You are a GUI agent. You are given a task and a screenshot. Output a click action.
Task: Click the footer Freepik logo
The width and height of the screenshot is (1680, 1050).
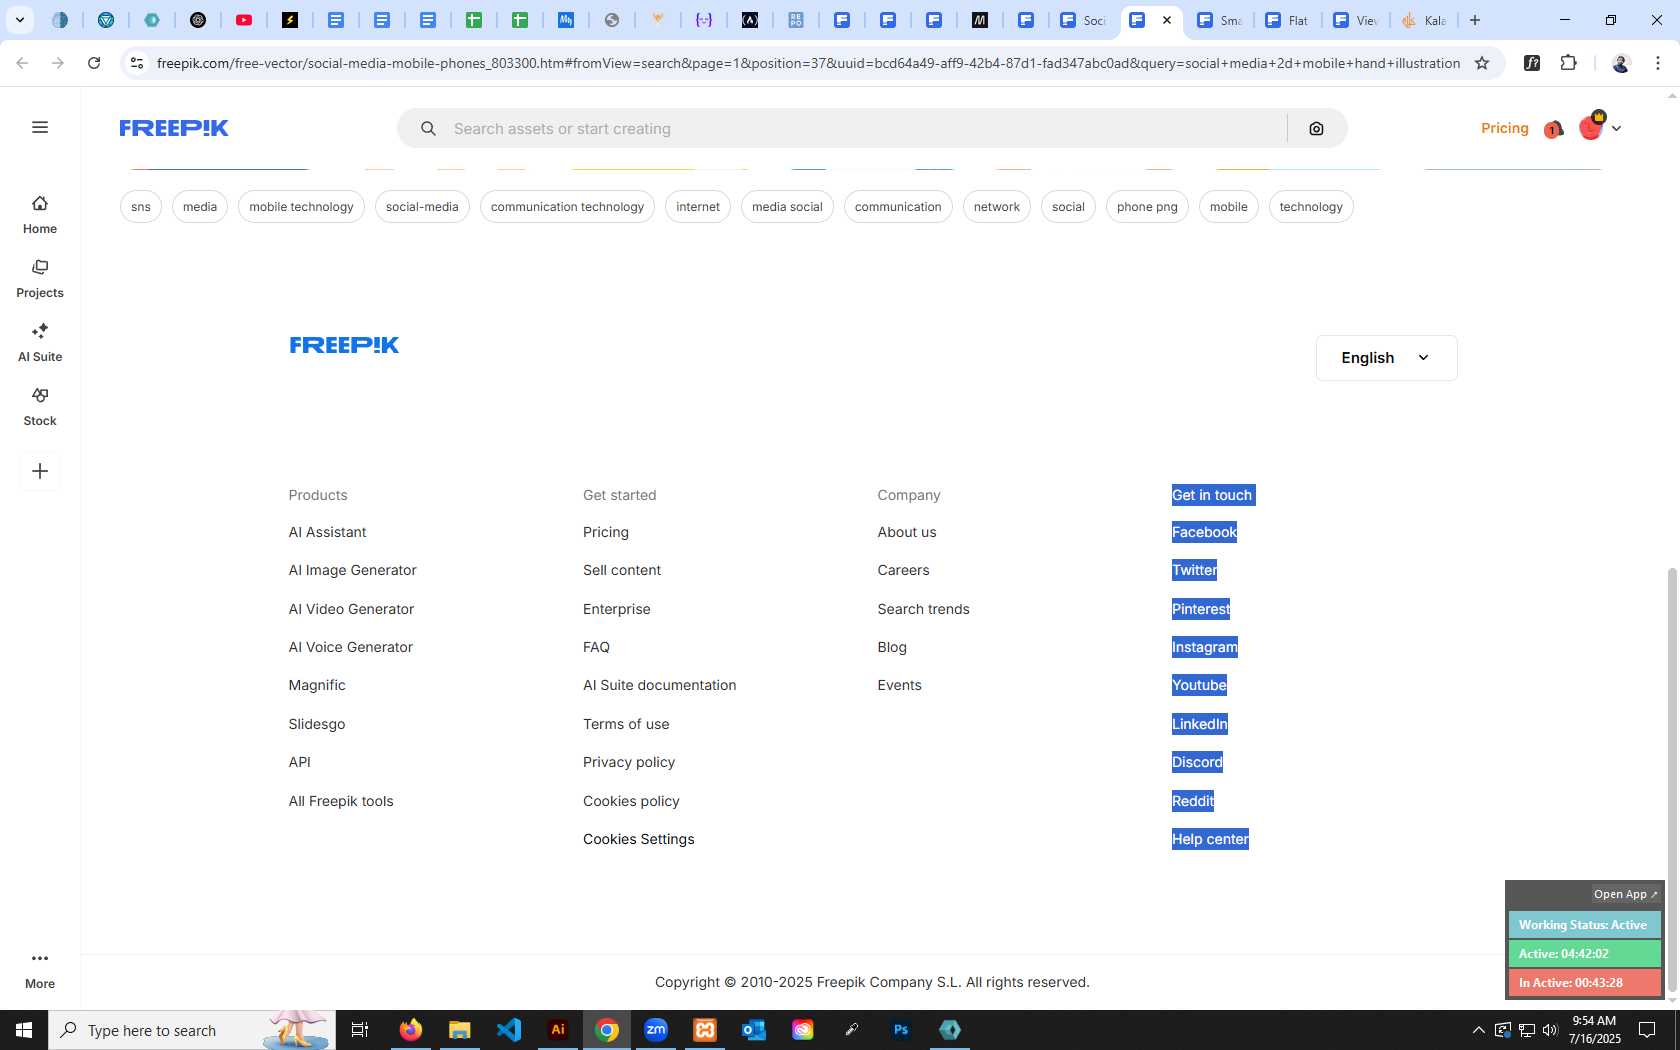point(344,345)
